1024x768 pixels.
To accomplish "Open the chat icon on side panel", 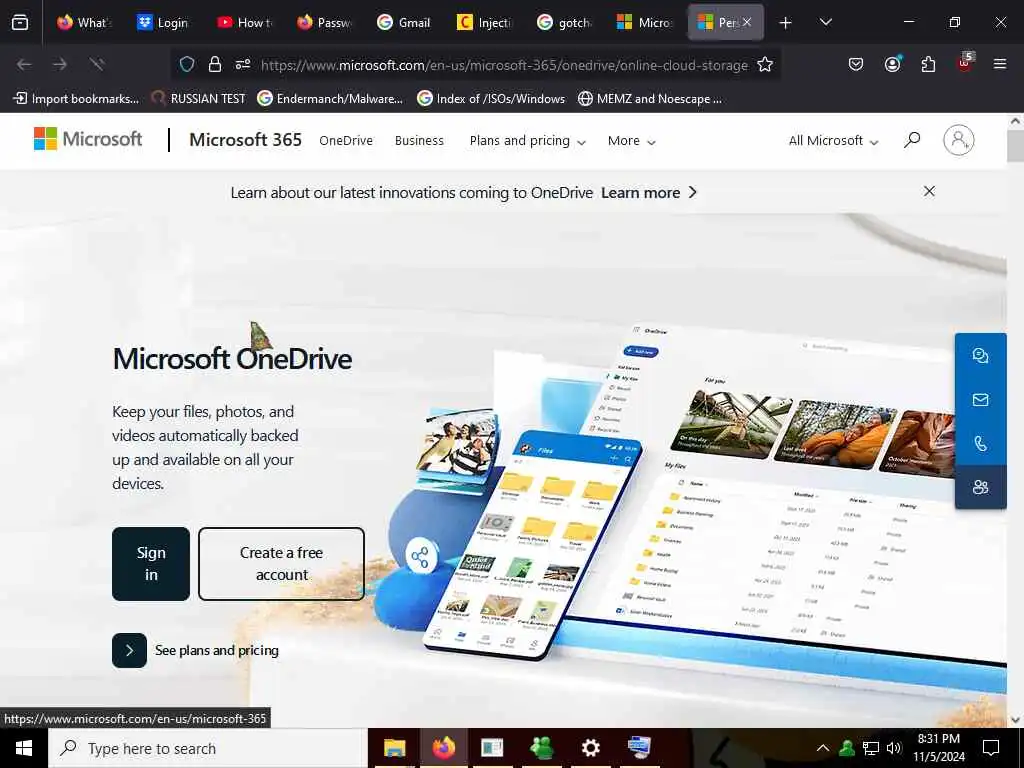I will (x=980, y=355).
